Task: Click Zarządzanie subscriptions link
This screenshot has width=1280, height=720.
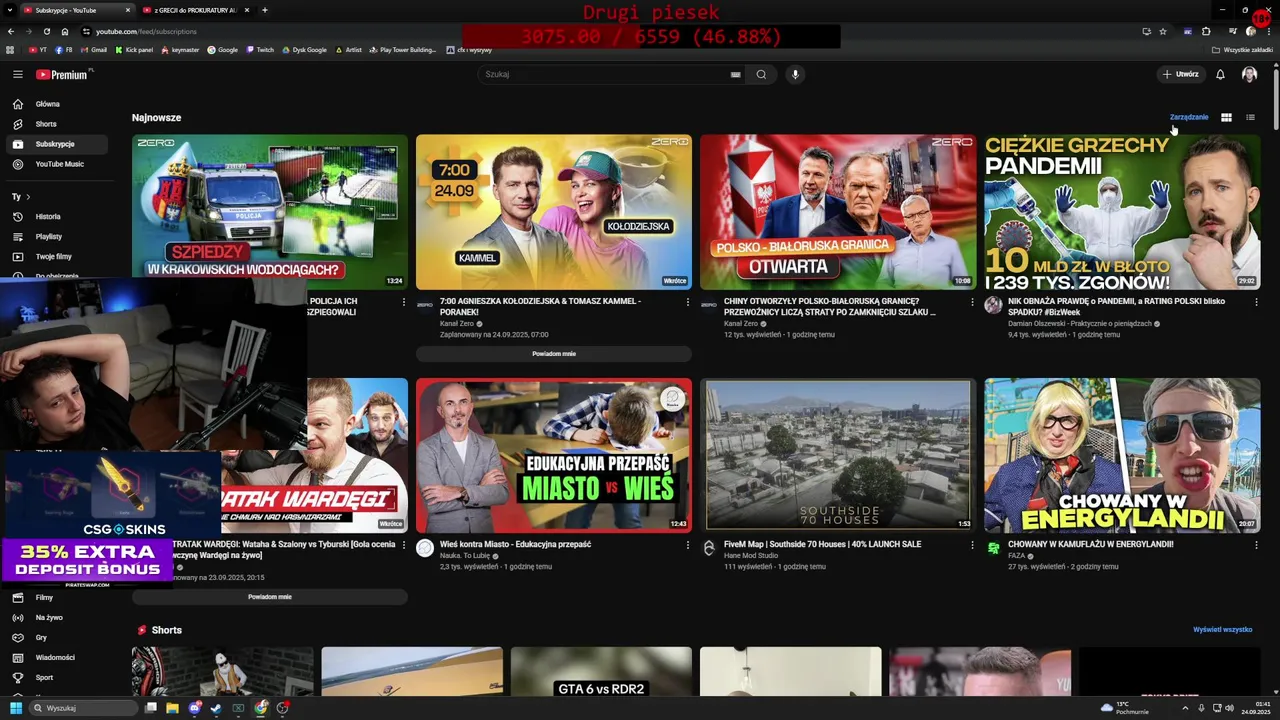Action: 1189,117
